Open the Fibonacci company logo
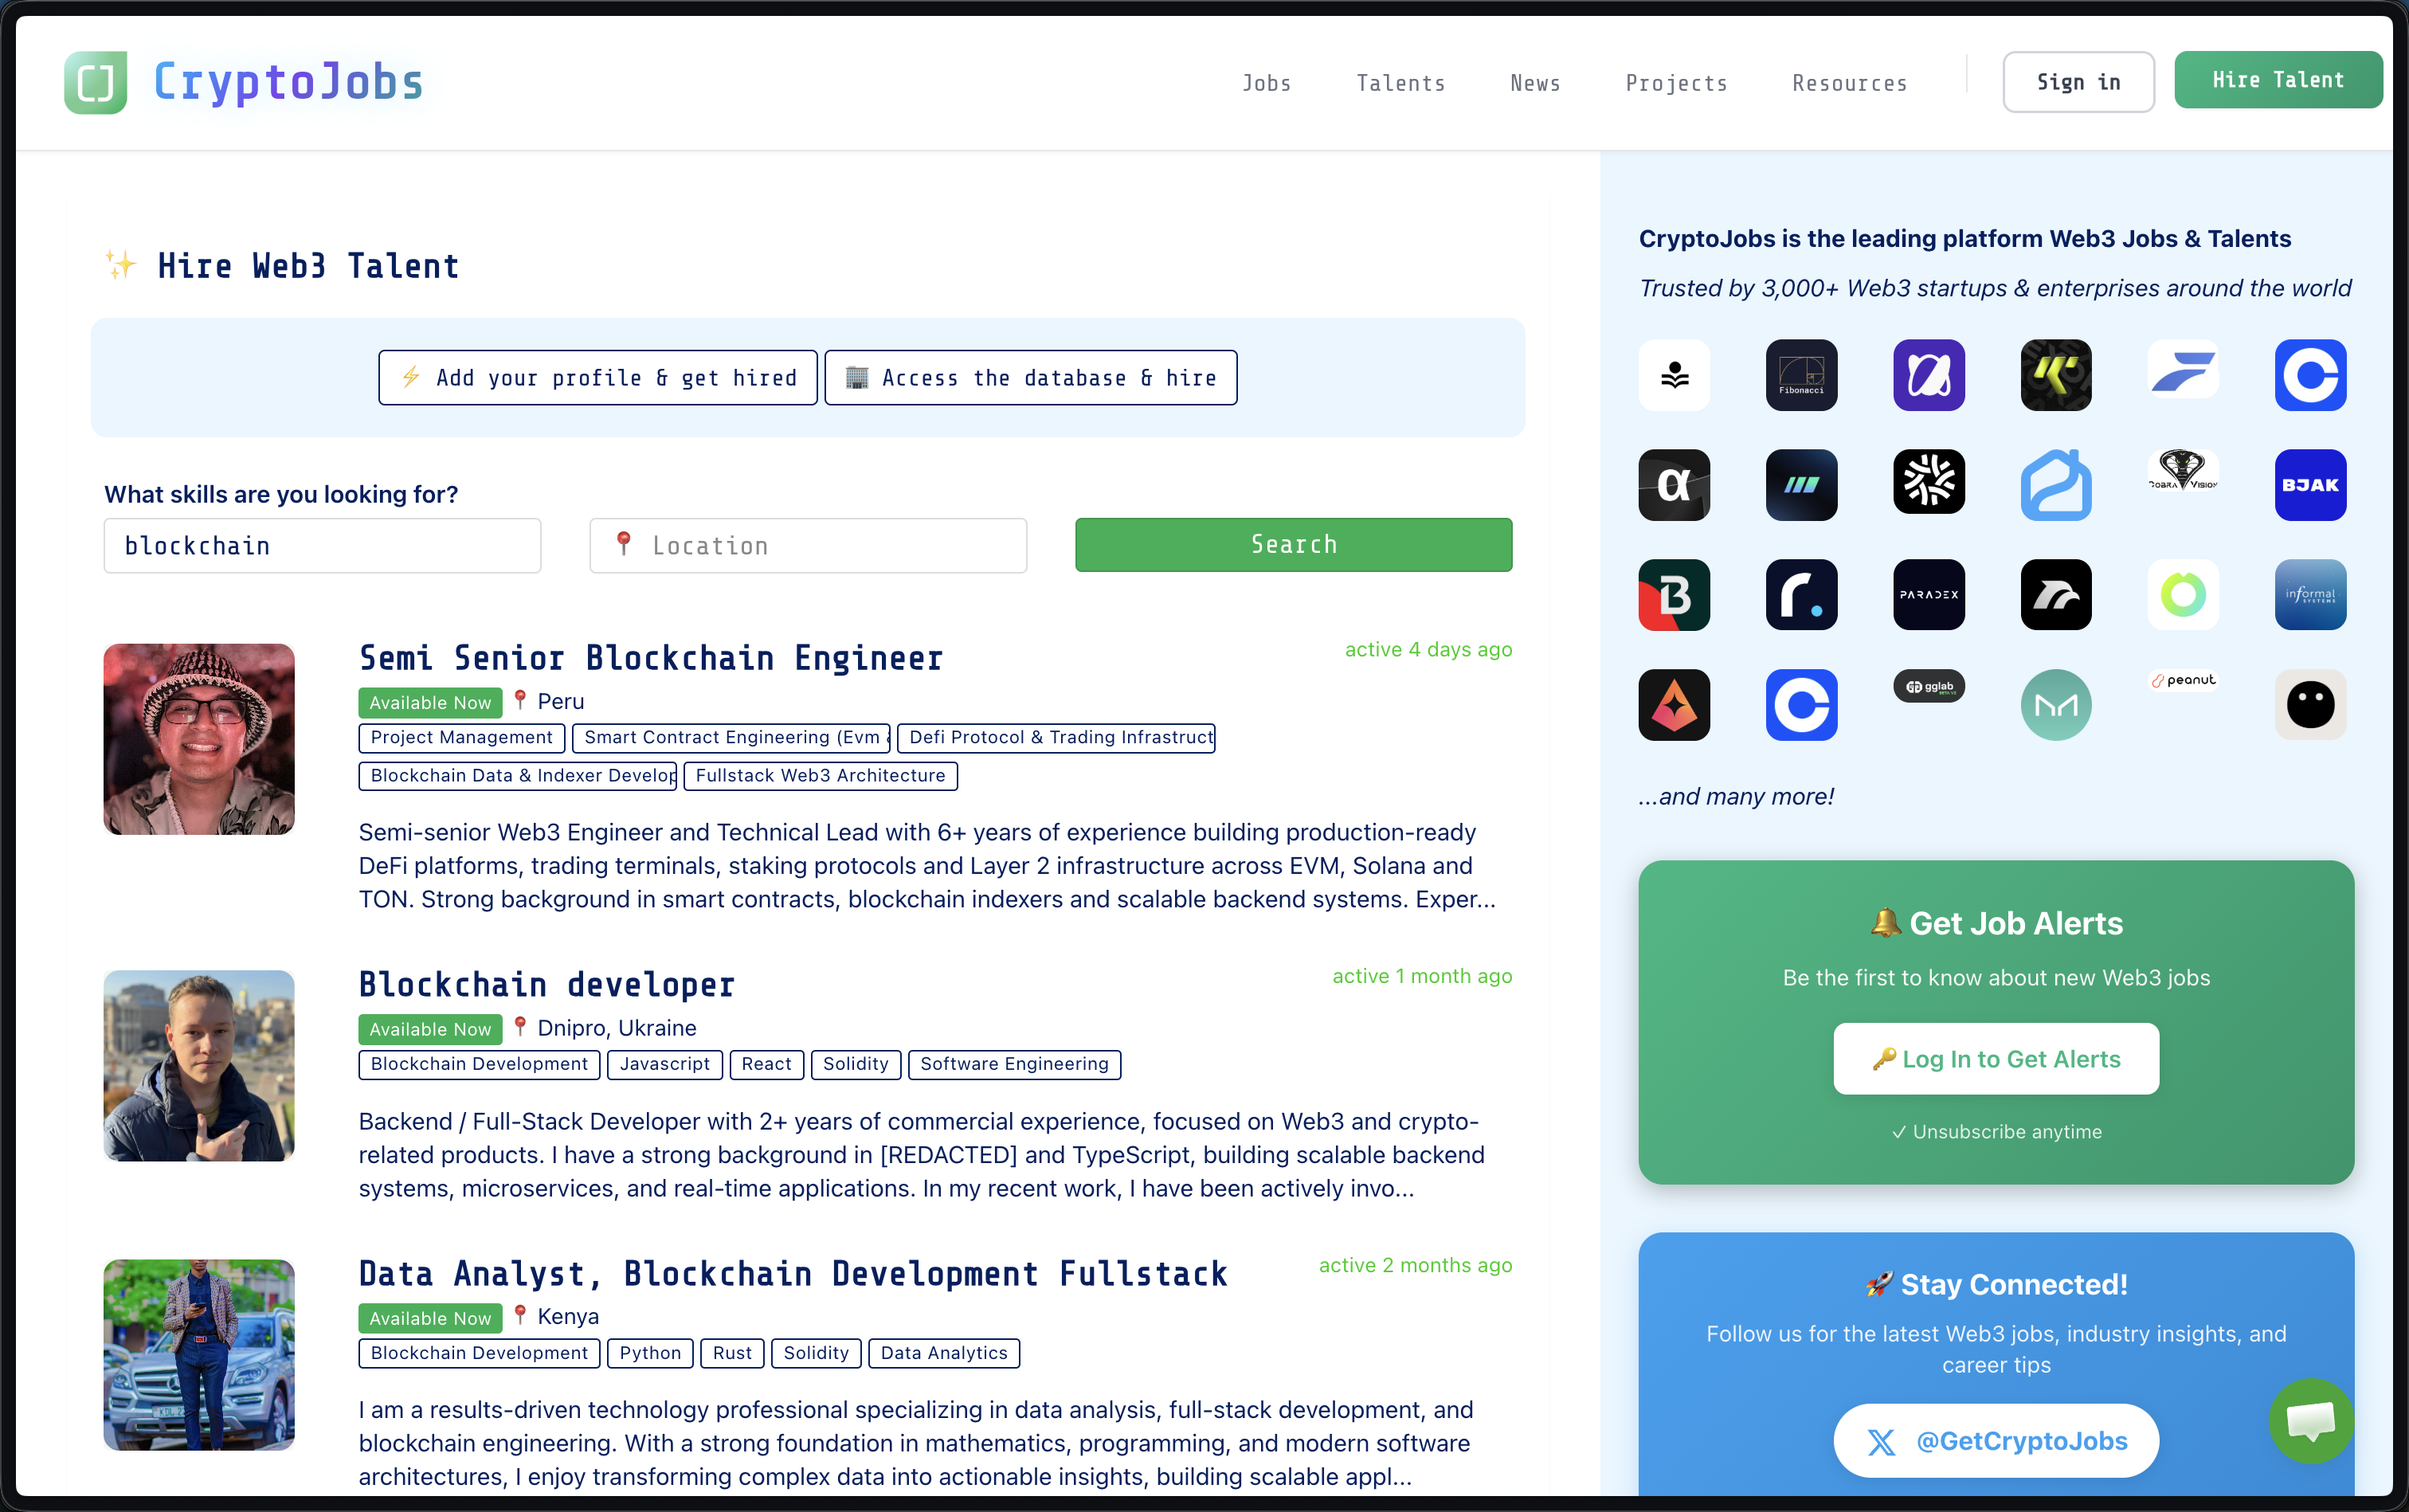The height and width of the screenshot is (1512, 2409). 1801,375
